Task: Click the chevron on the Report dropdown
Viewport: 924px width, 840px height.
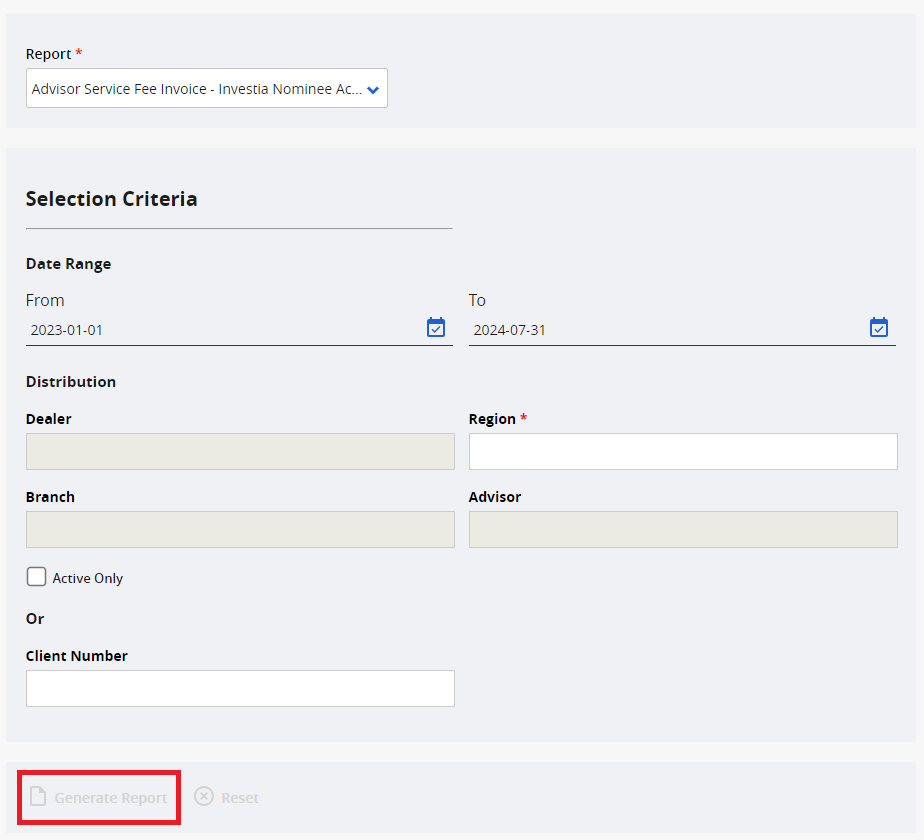Action: click(x=373, y=88)
